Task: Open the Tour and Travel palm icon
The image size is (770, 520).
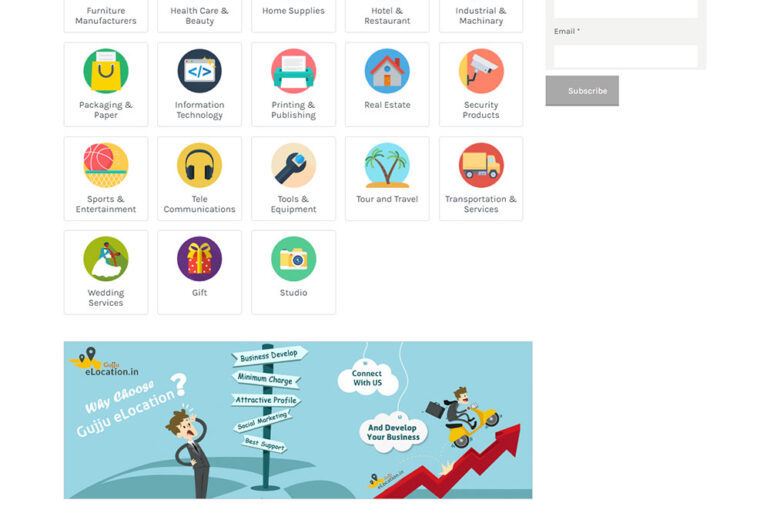Action: 387,165
